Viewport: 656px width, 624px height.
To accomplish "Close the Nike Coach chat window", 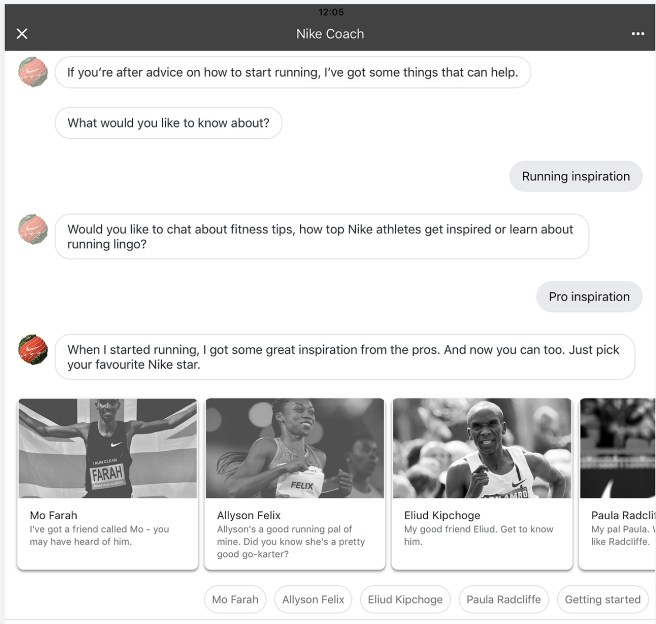I will click(x=22, y=34).
